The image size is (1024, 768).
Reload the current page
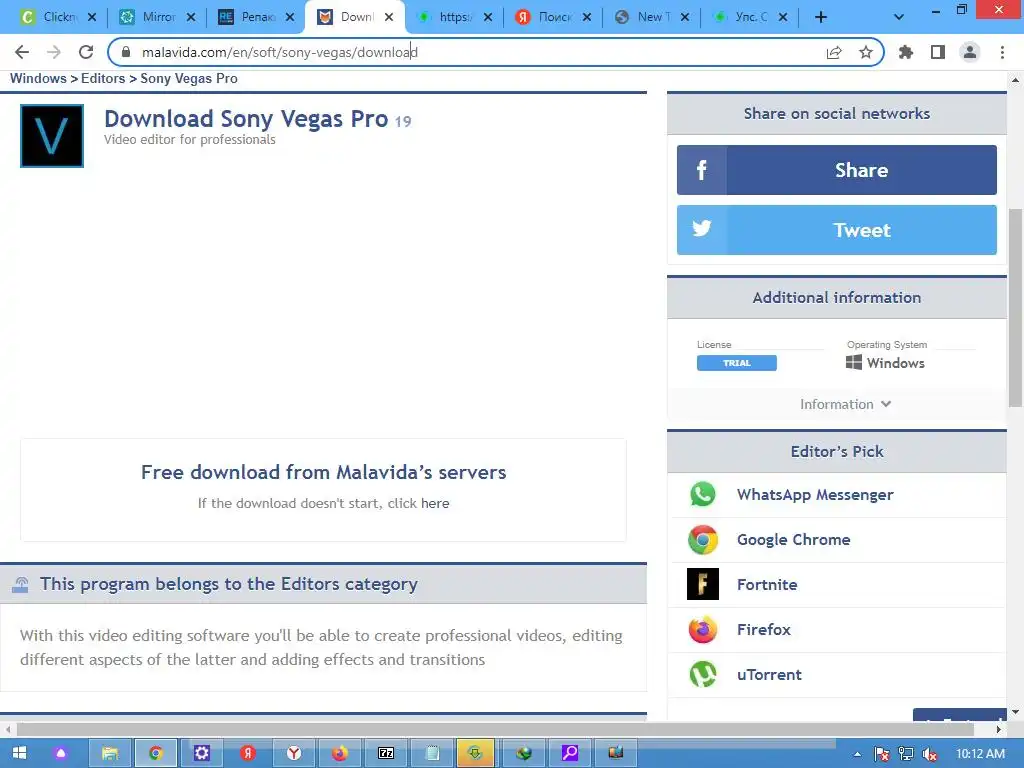[x=86, y=52]
